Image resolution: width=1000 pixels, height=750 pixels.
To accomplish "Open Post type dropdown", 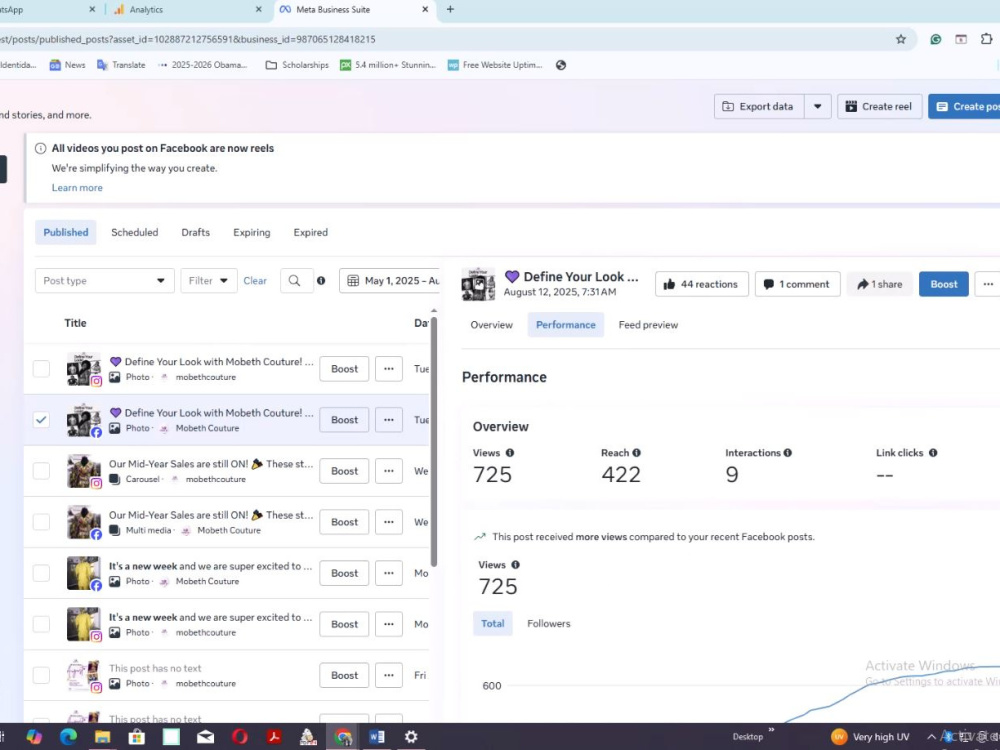I will (x=105, y=281).
